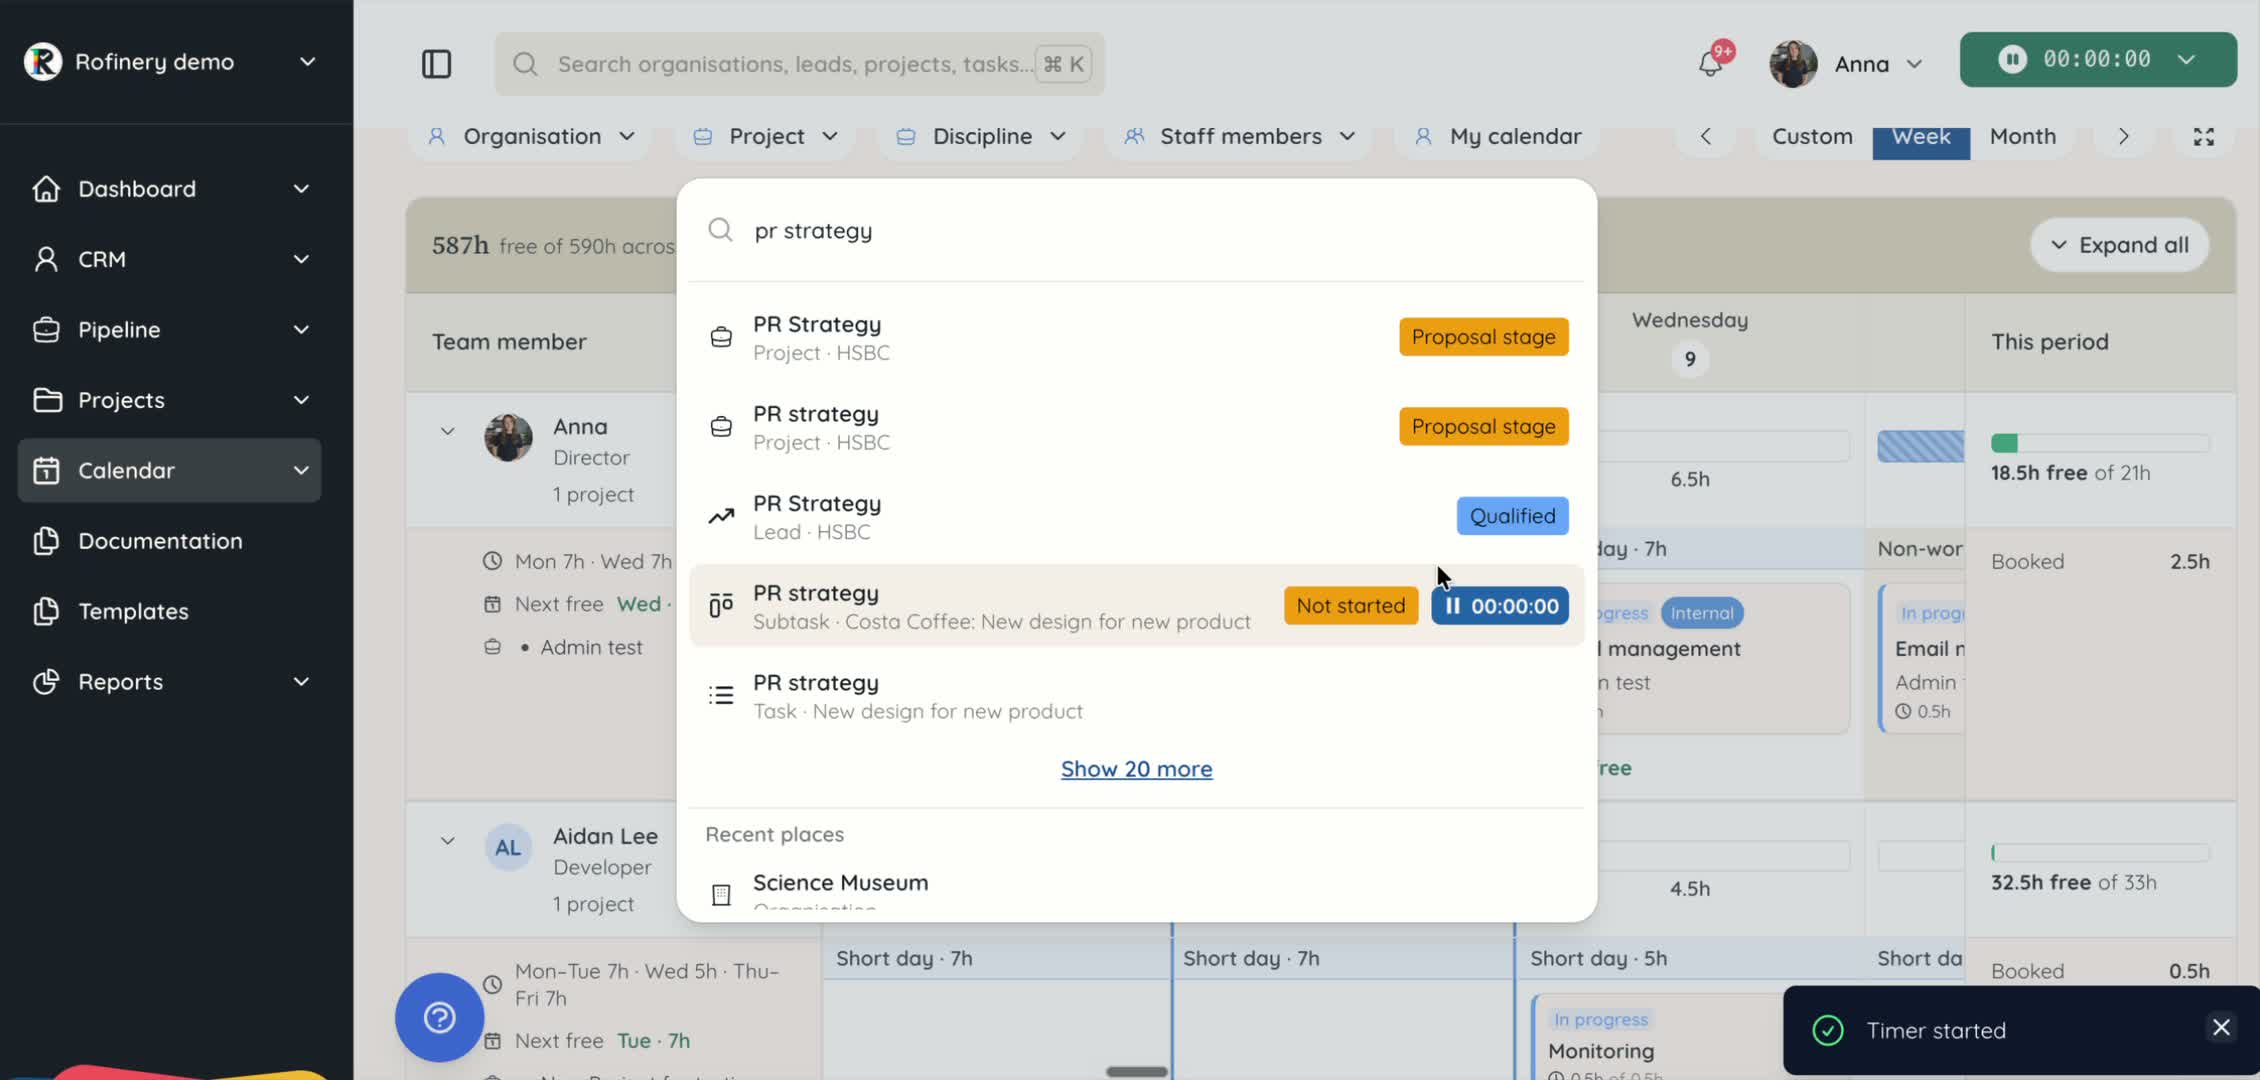Click Anna's 18.5h free capacity bar
2260x1080 pixels.
[2100, 443]
